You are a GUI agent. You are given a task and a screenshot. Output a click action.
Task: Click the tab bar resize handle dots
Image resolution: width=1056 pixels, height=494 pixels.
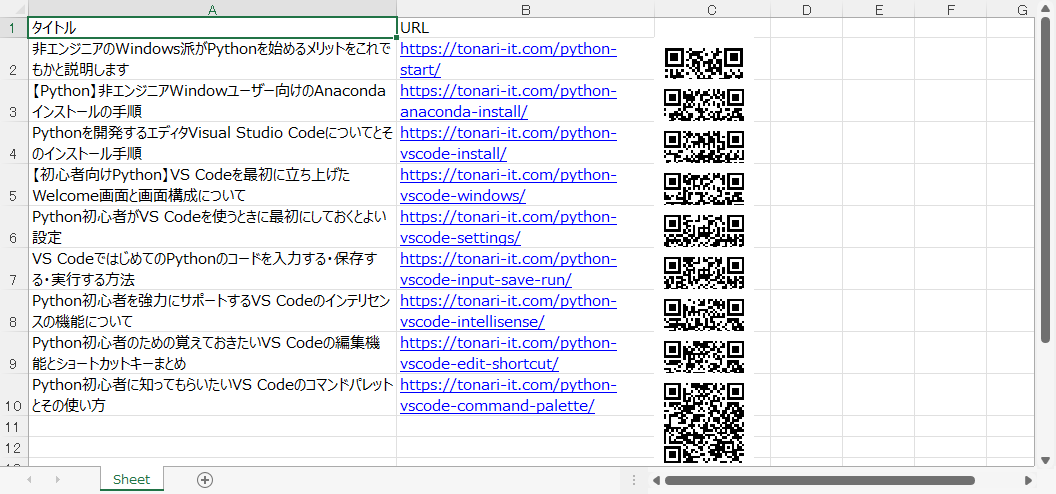pyautogui.click(x=634, y=480)
